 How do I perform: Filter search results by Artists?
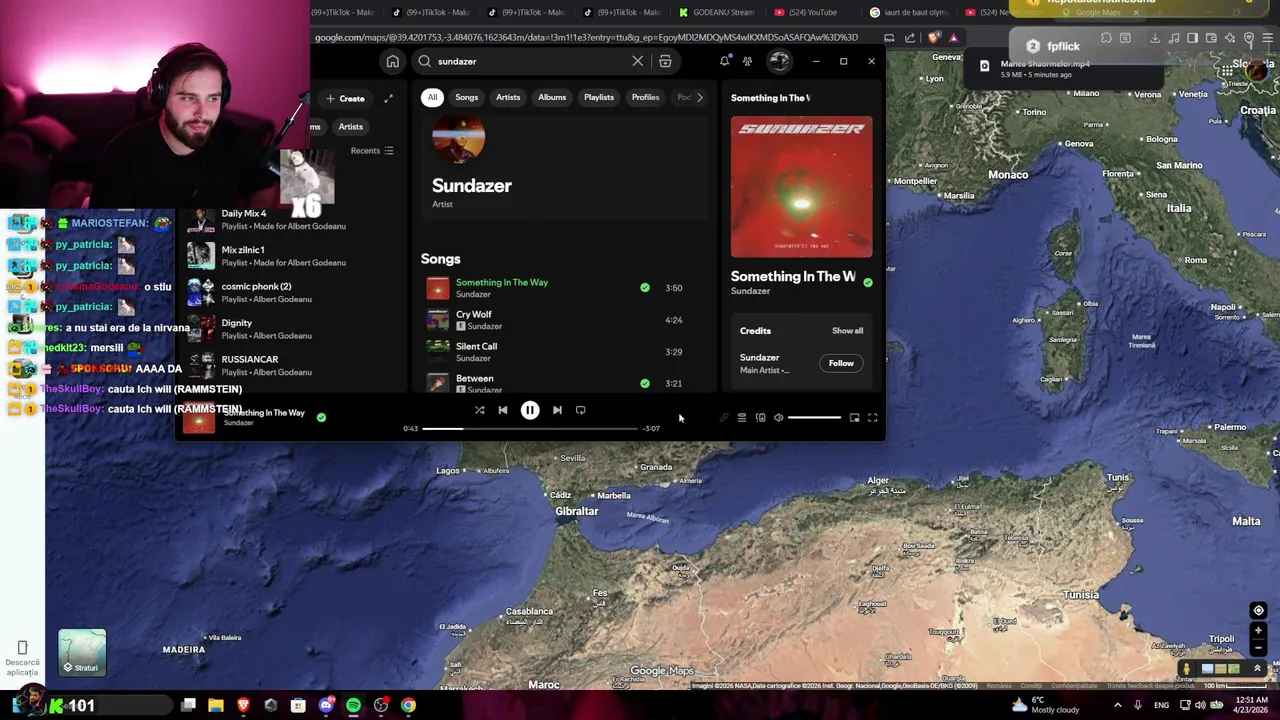(x=508, y=97)
